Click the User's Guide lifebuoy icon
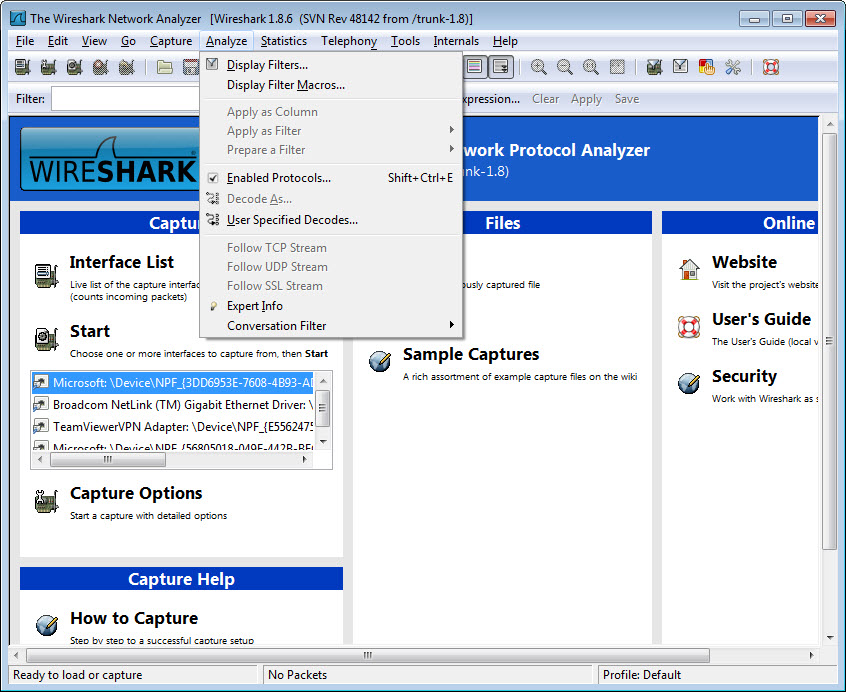The width and height of the screenshot is (846, 692). tap(689, 327)
